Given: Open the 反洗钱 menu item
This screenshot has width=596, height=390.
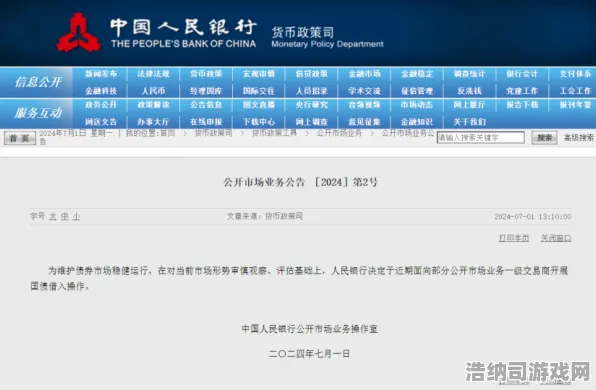Looking at the screenshot, I should (x=469, y=91).
